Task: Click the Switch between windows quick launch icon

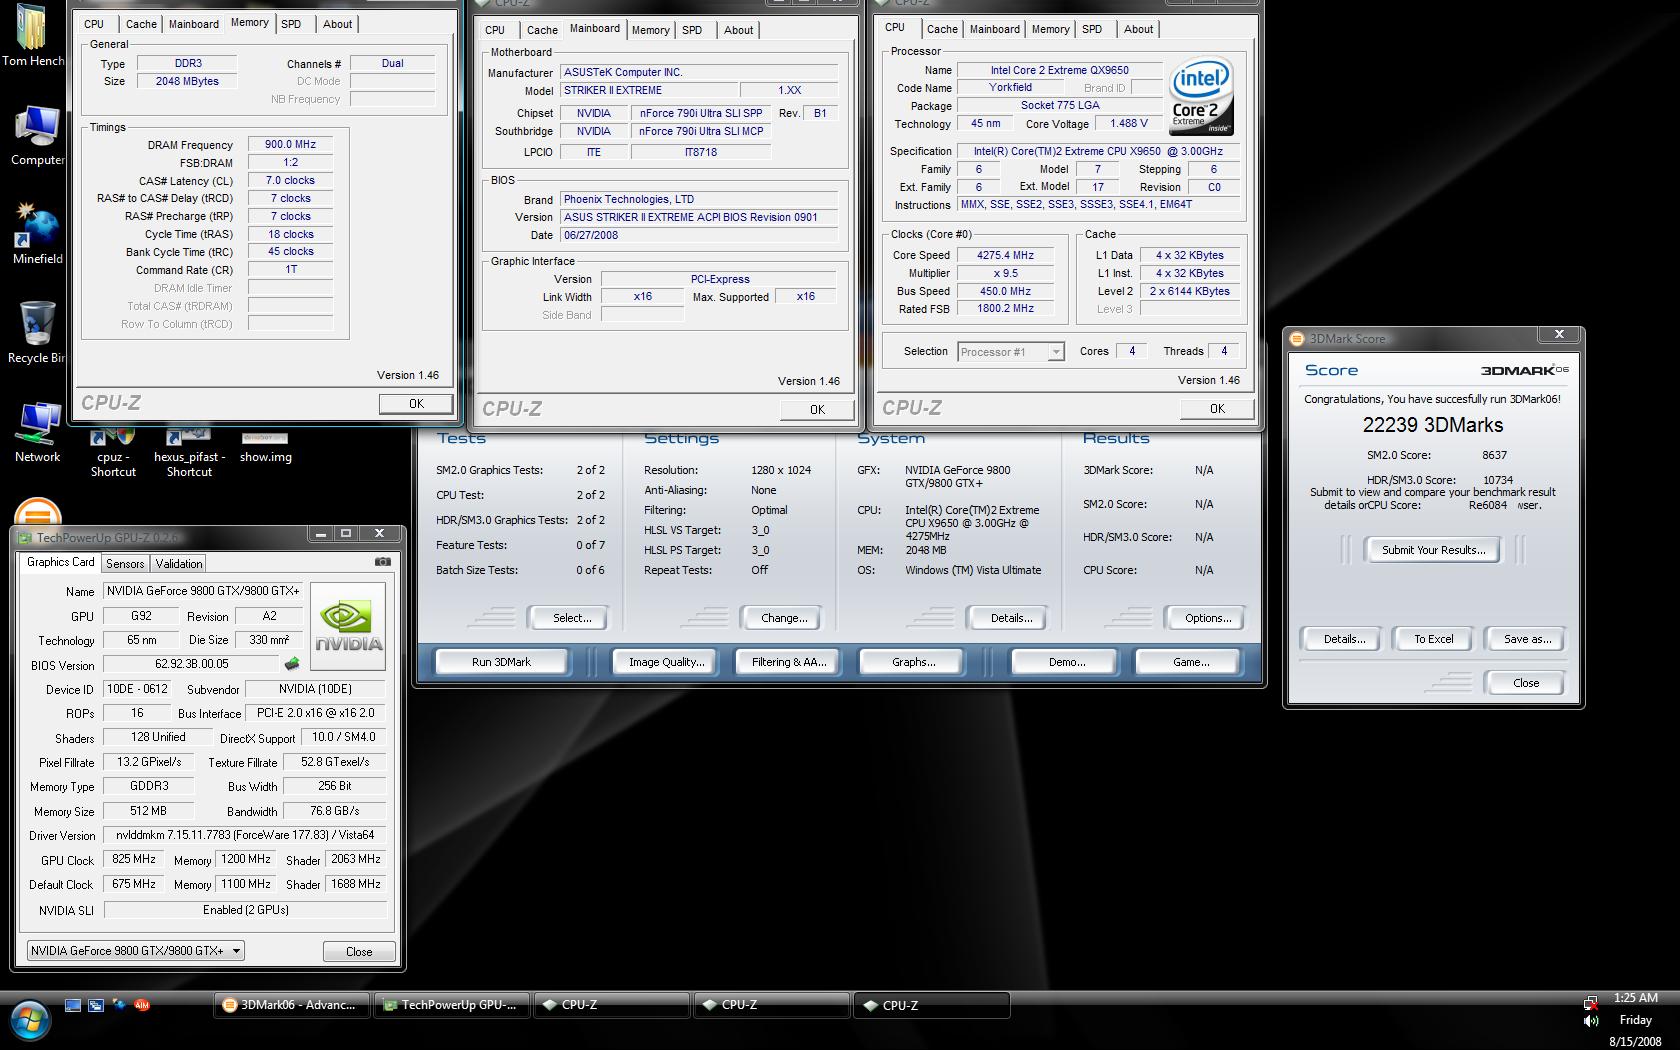Action: click(x=96, y=1005)
